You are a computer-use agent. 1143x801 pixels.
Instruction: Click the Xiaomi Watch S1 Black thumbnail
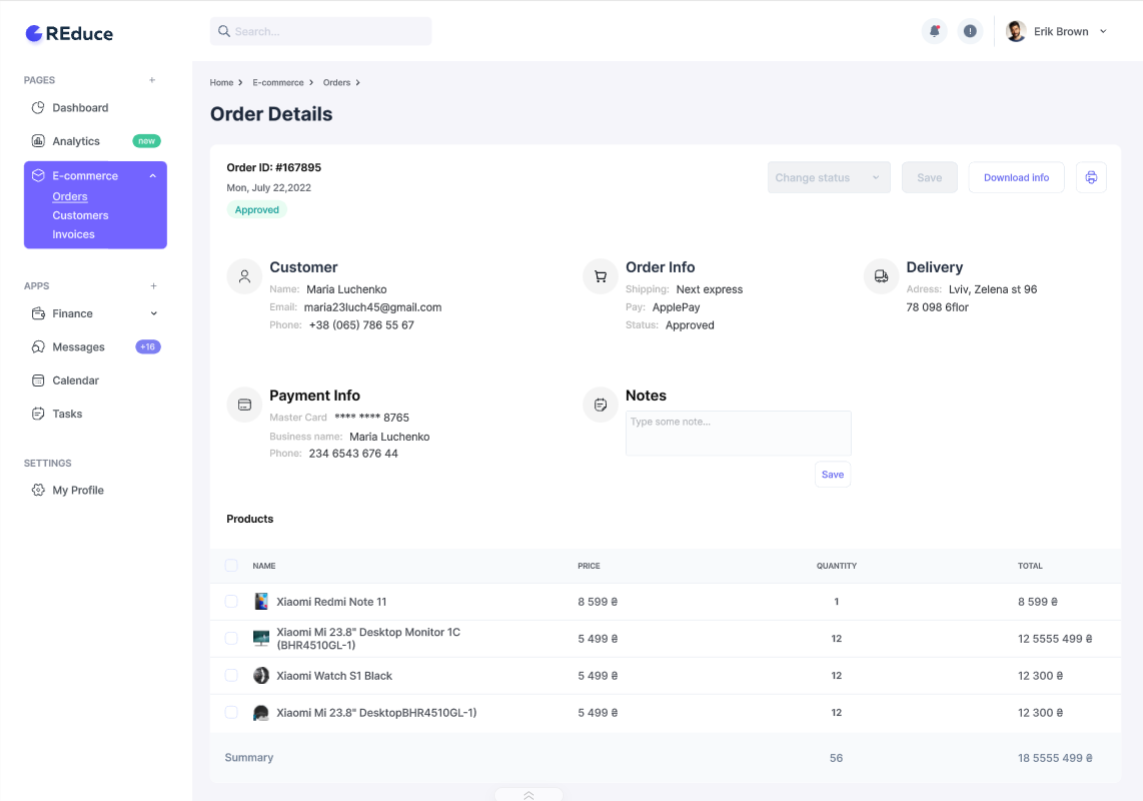(x=261, y=676)
